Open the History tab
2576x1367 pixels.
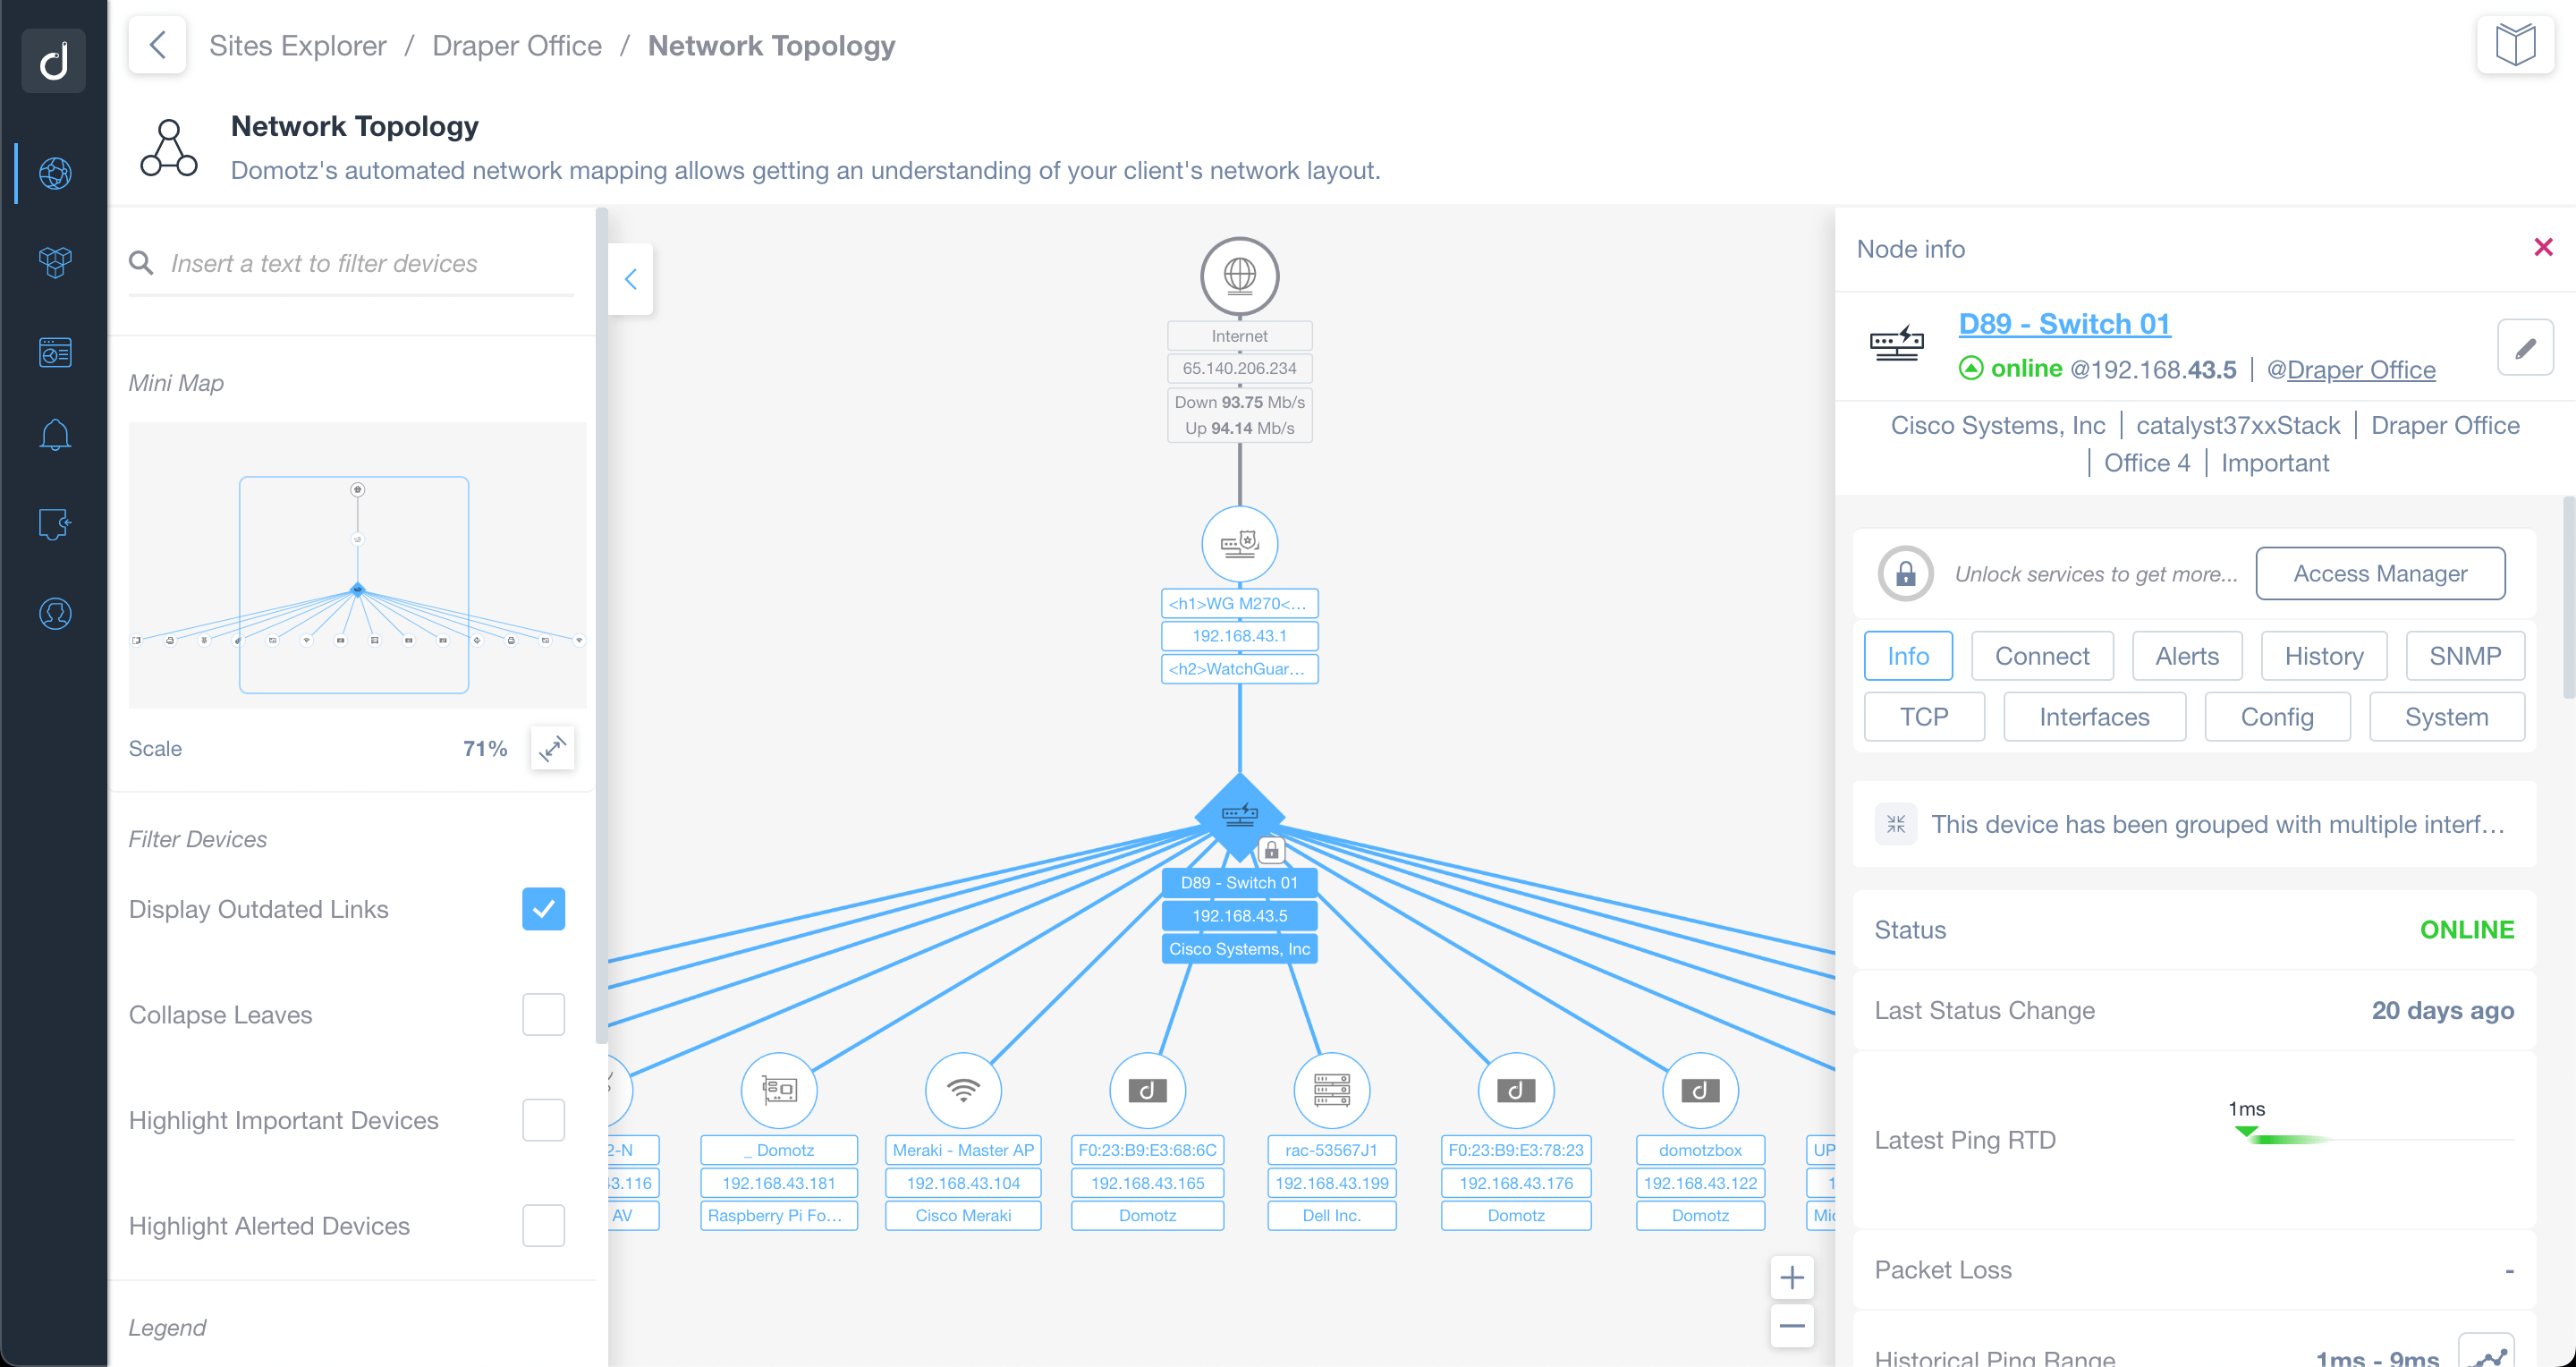[x=2324, y=656]
